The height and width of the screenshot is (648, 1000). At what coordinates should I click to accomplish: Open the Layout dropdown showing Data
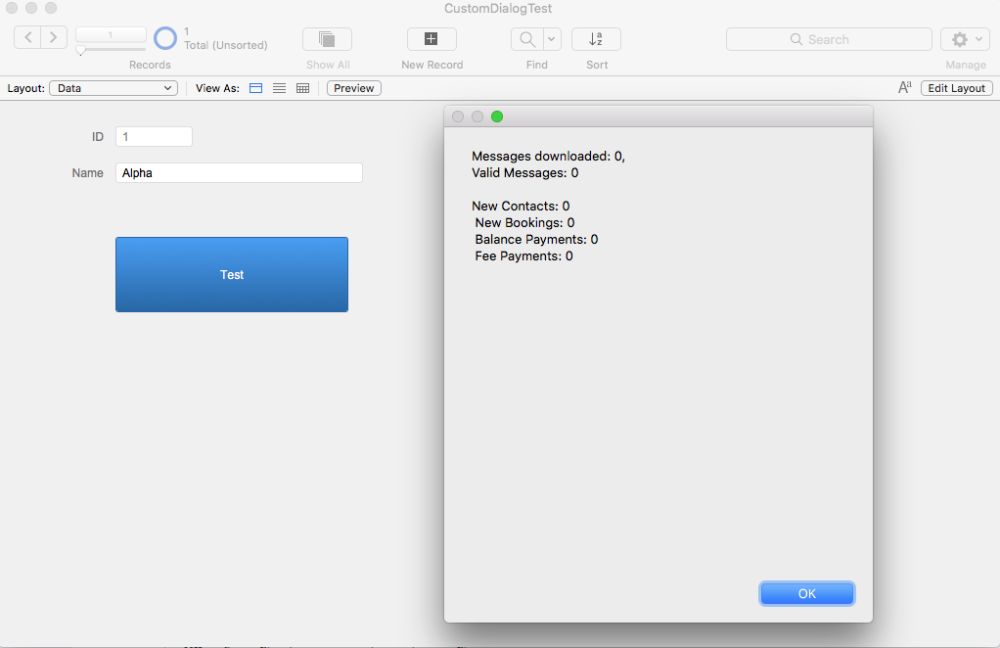(113, 88)
